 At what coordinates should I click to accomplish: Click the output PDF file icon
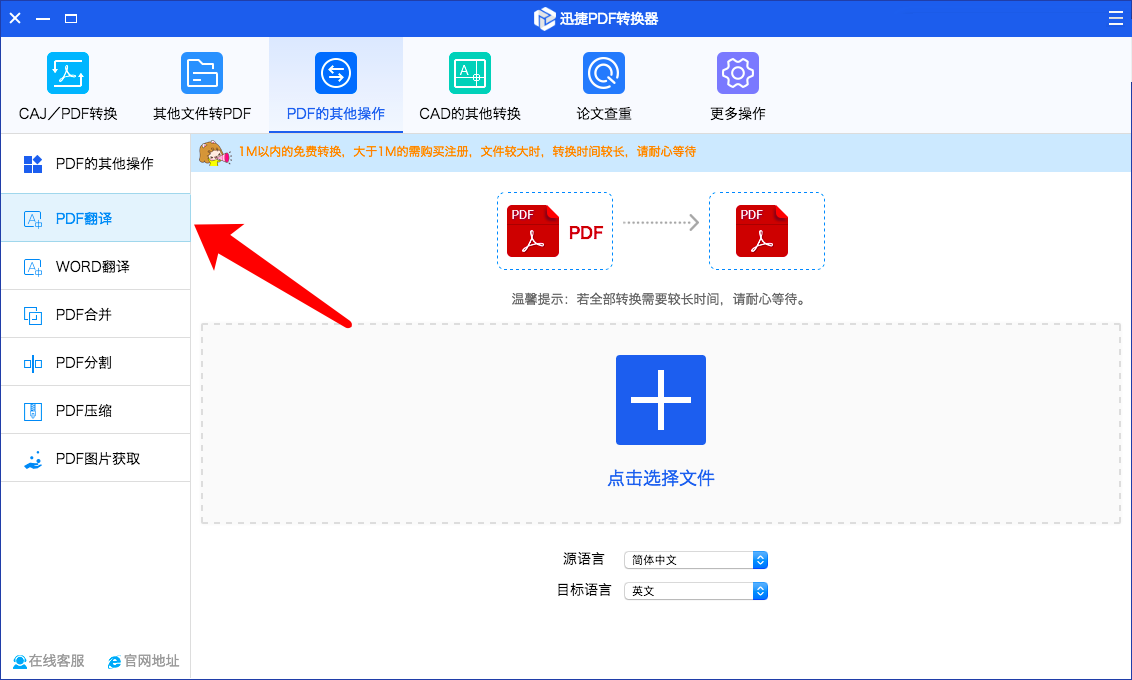pos(762,231)
